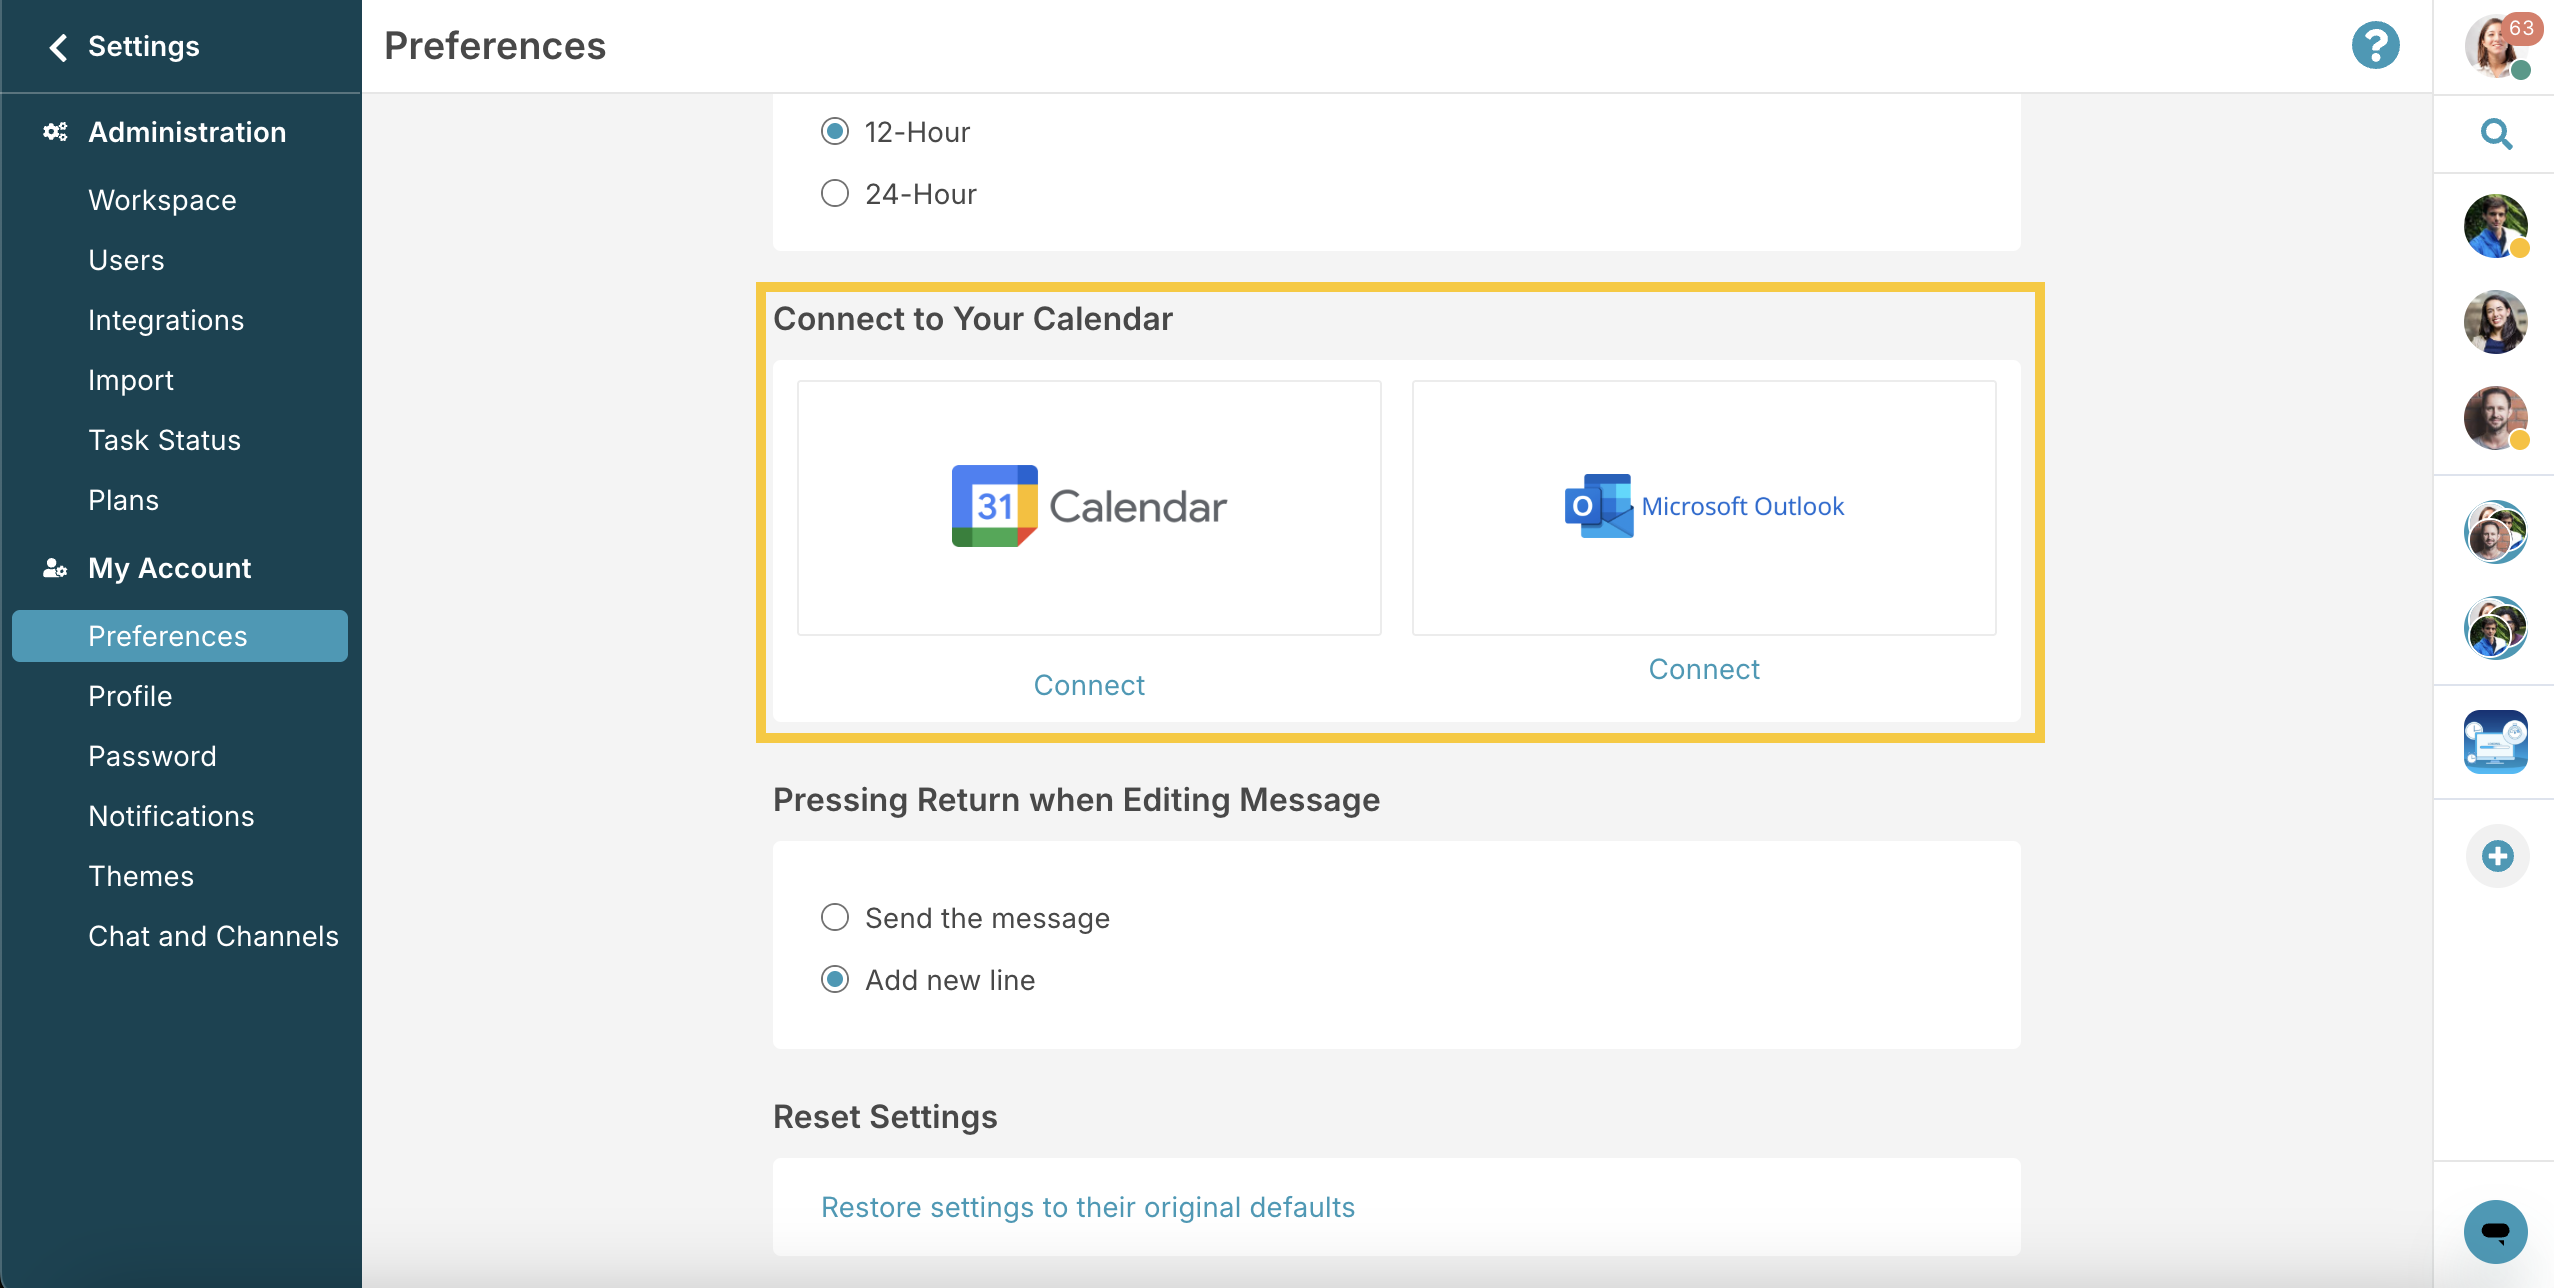The width and height of the screenshot is (2554, 1288).
Task: Select Add new line option
Action: [835, 979]
